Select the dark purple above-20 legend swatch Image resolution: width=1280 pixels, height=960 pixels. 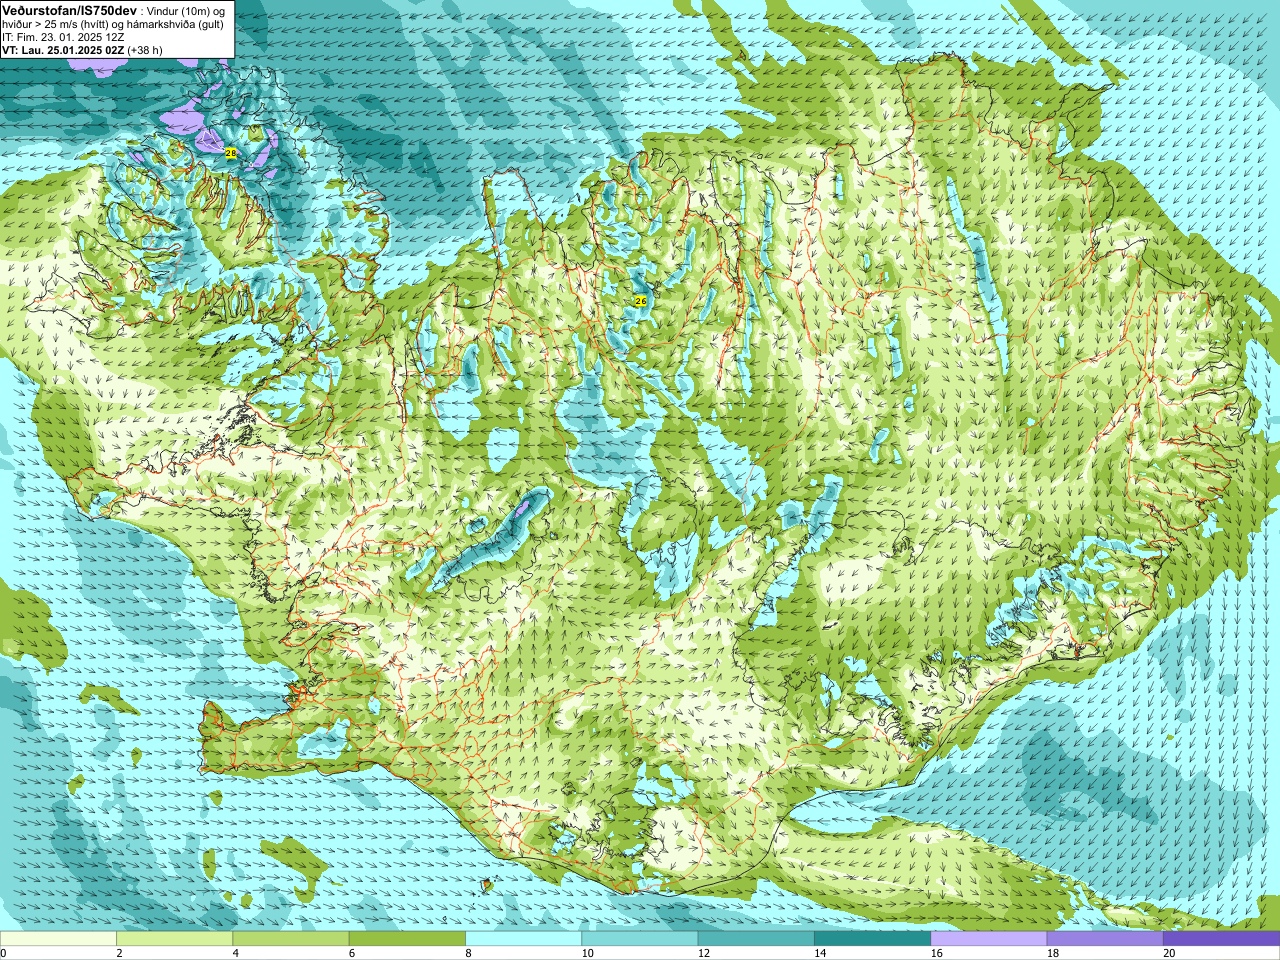pos(1221,939)
